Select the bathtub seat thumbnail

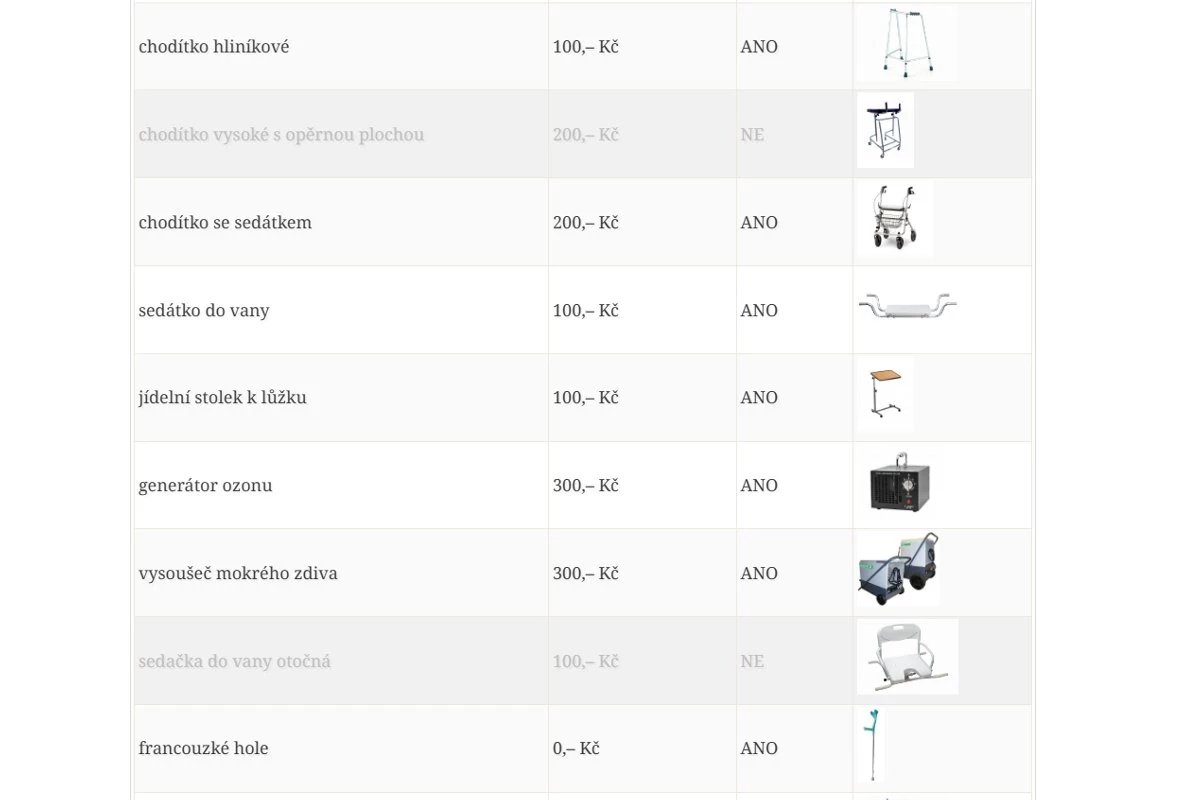pos(907,305)
